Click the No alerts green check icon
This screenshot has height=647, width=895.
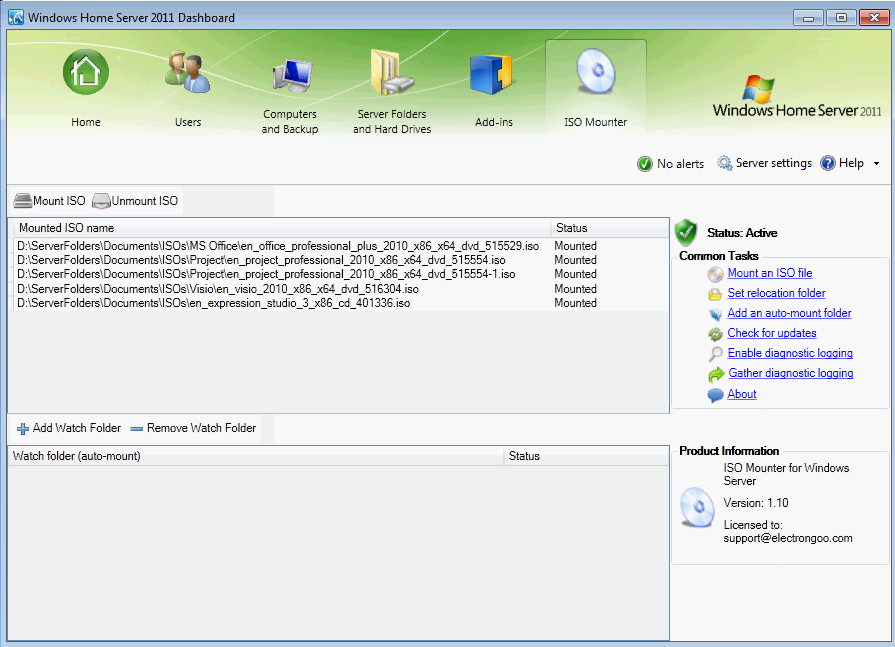coord(644,164)
